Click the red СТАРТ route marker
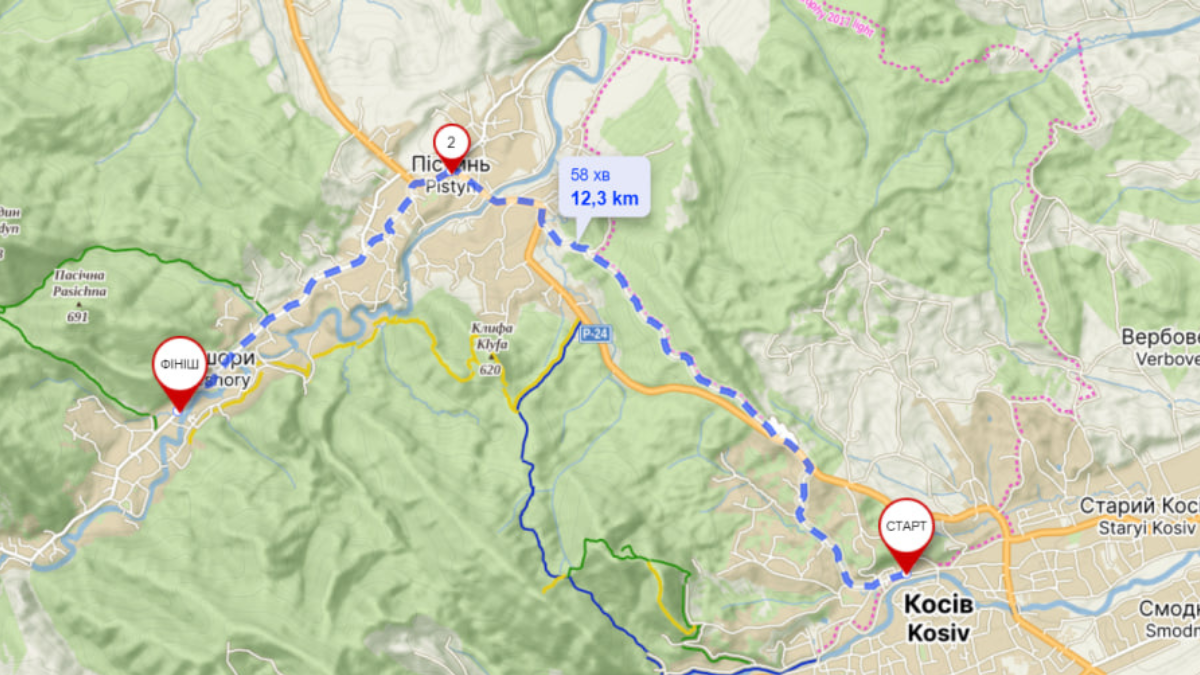 (906, 530)
